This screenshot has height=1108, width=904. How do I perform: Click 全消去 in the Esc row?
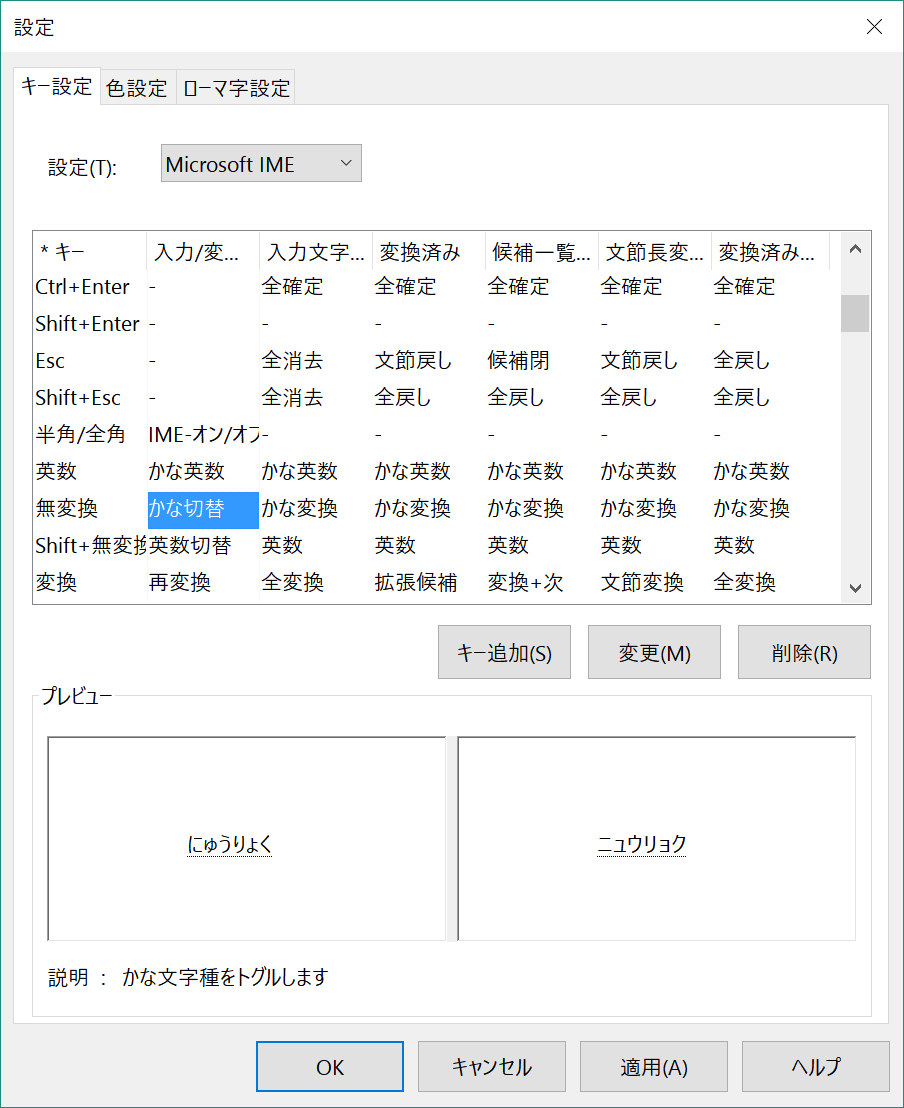pyautogui.click(x=292, y=361)
